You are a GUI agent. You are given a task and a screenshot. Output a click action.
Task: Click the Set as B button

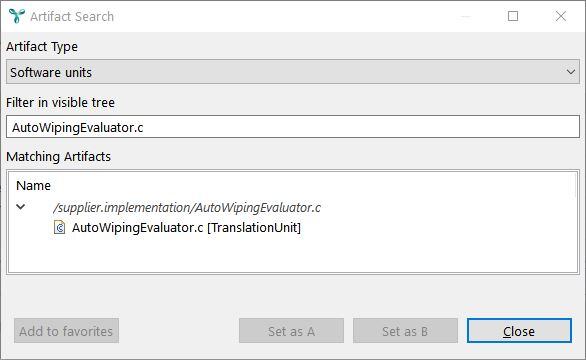click(405, 331)
